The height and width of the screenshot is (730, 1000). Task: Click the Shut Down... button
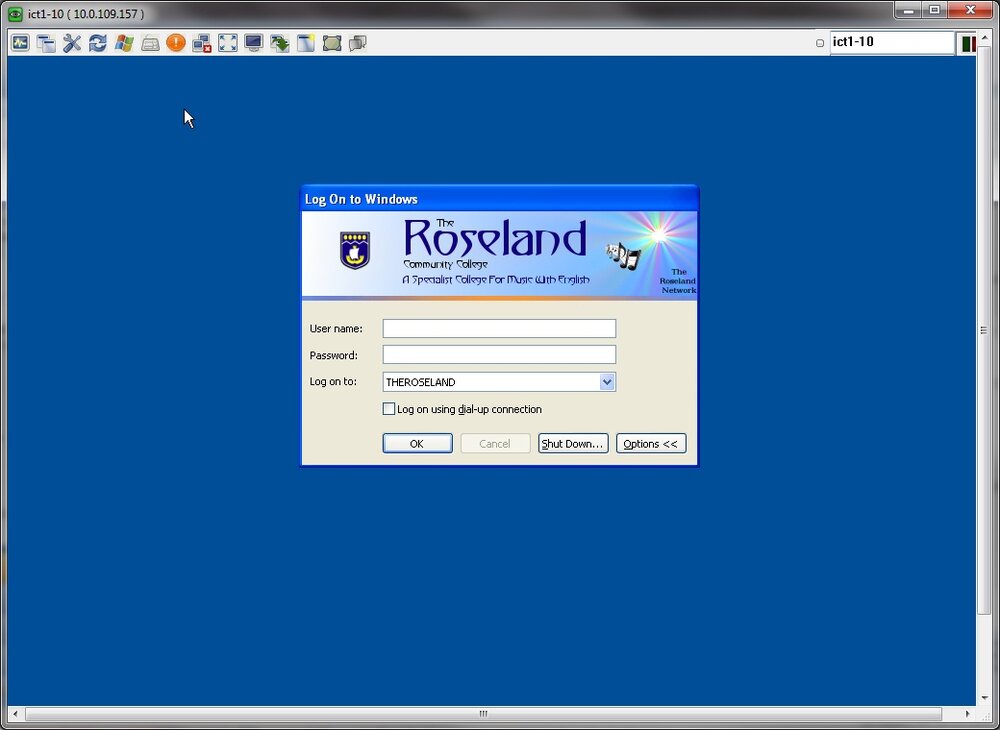(573, 444)
